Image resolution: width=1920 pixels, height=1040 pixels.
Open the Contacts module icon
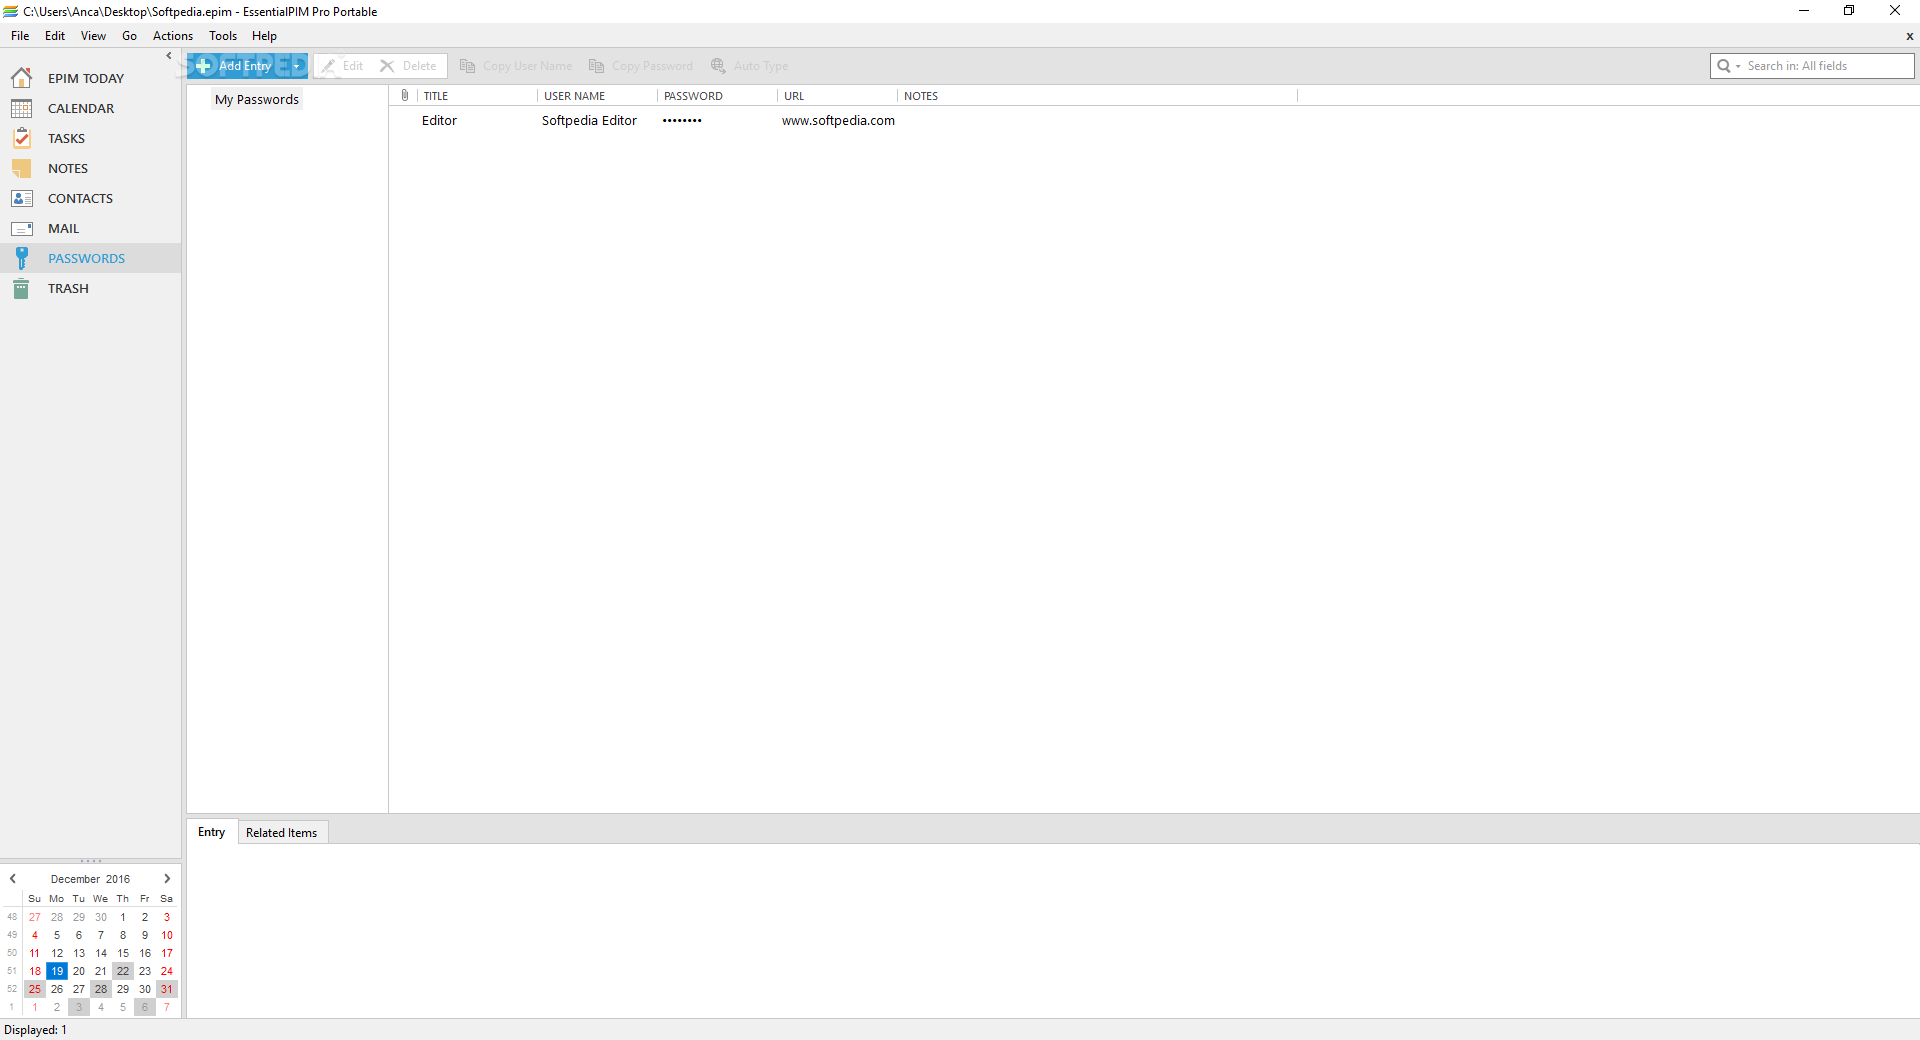pyautogui.click(x=22, y=198)
